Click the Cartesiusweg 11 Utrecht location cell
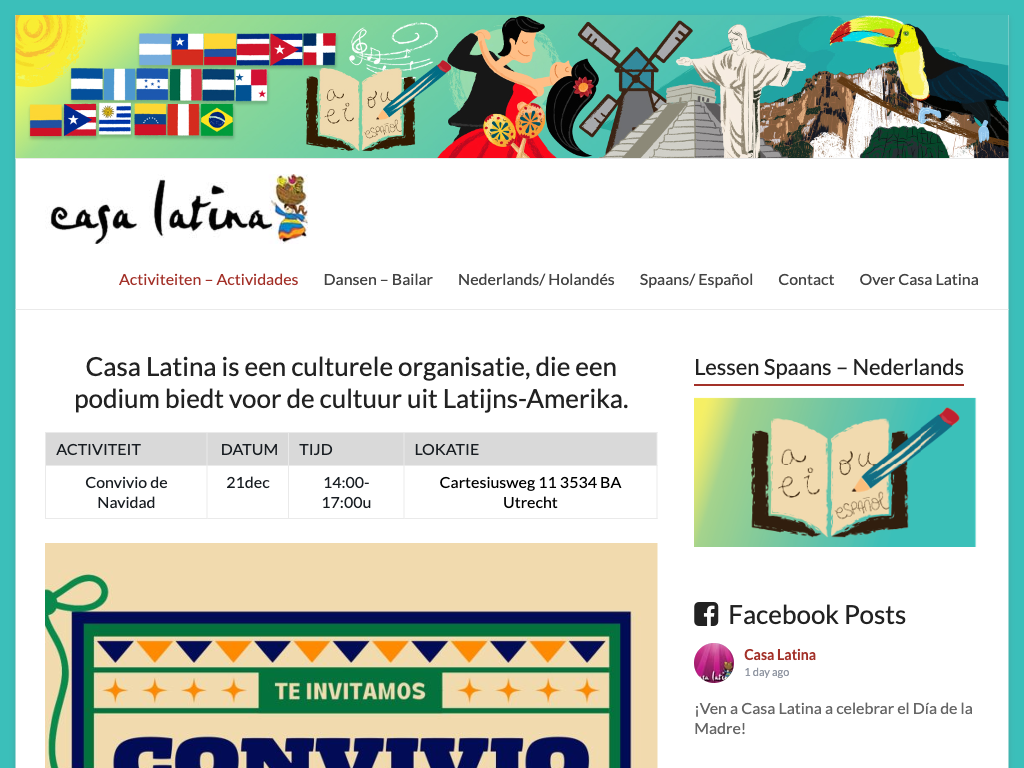Image resolution: width=1024 pixels, height=768 pixels. (530, 492)
